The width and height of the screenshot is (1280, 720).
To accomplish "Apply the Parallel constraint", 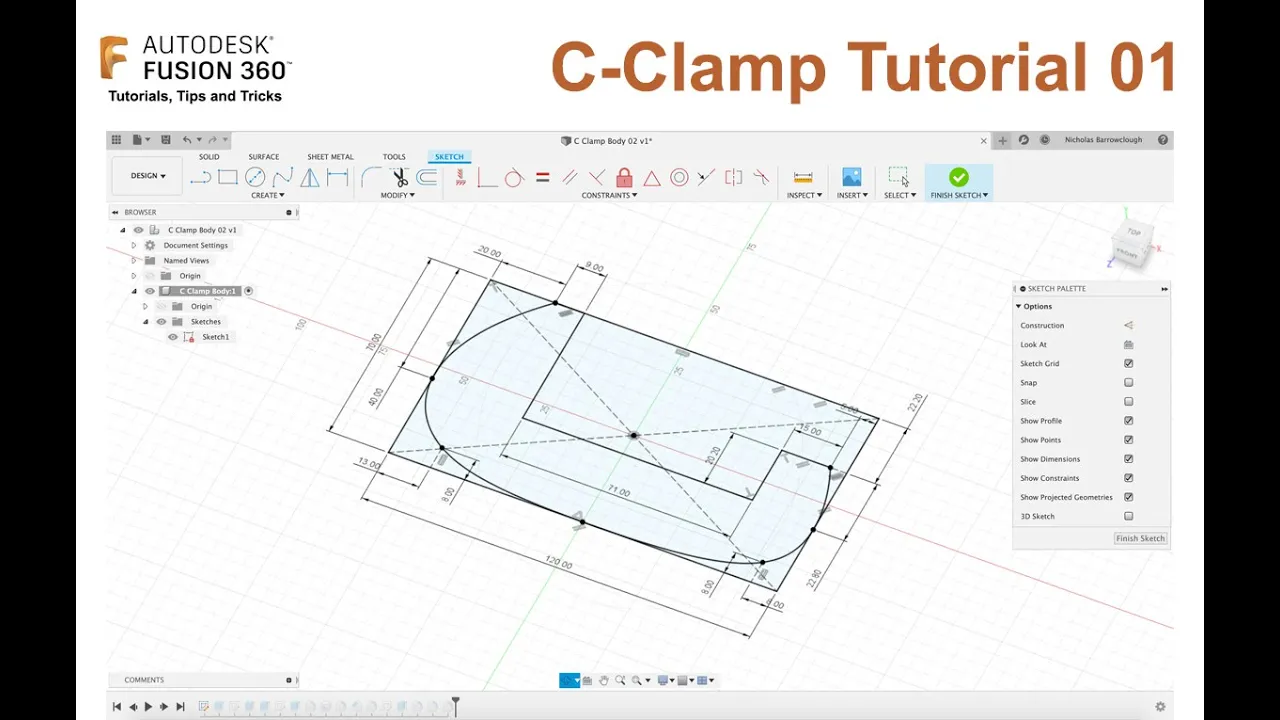I will coord(570,177).
